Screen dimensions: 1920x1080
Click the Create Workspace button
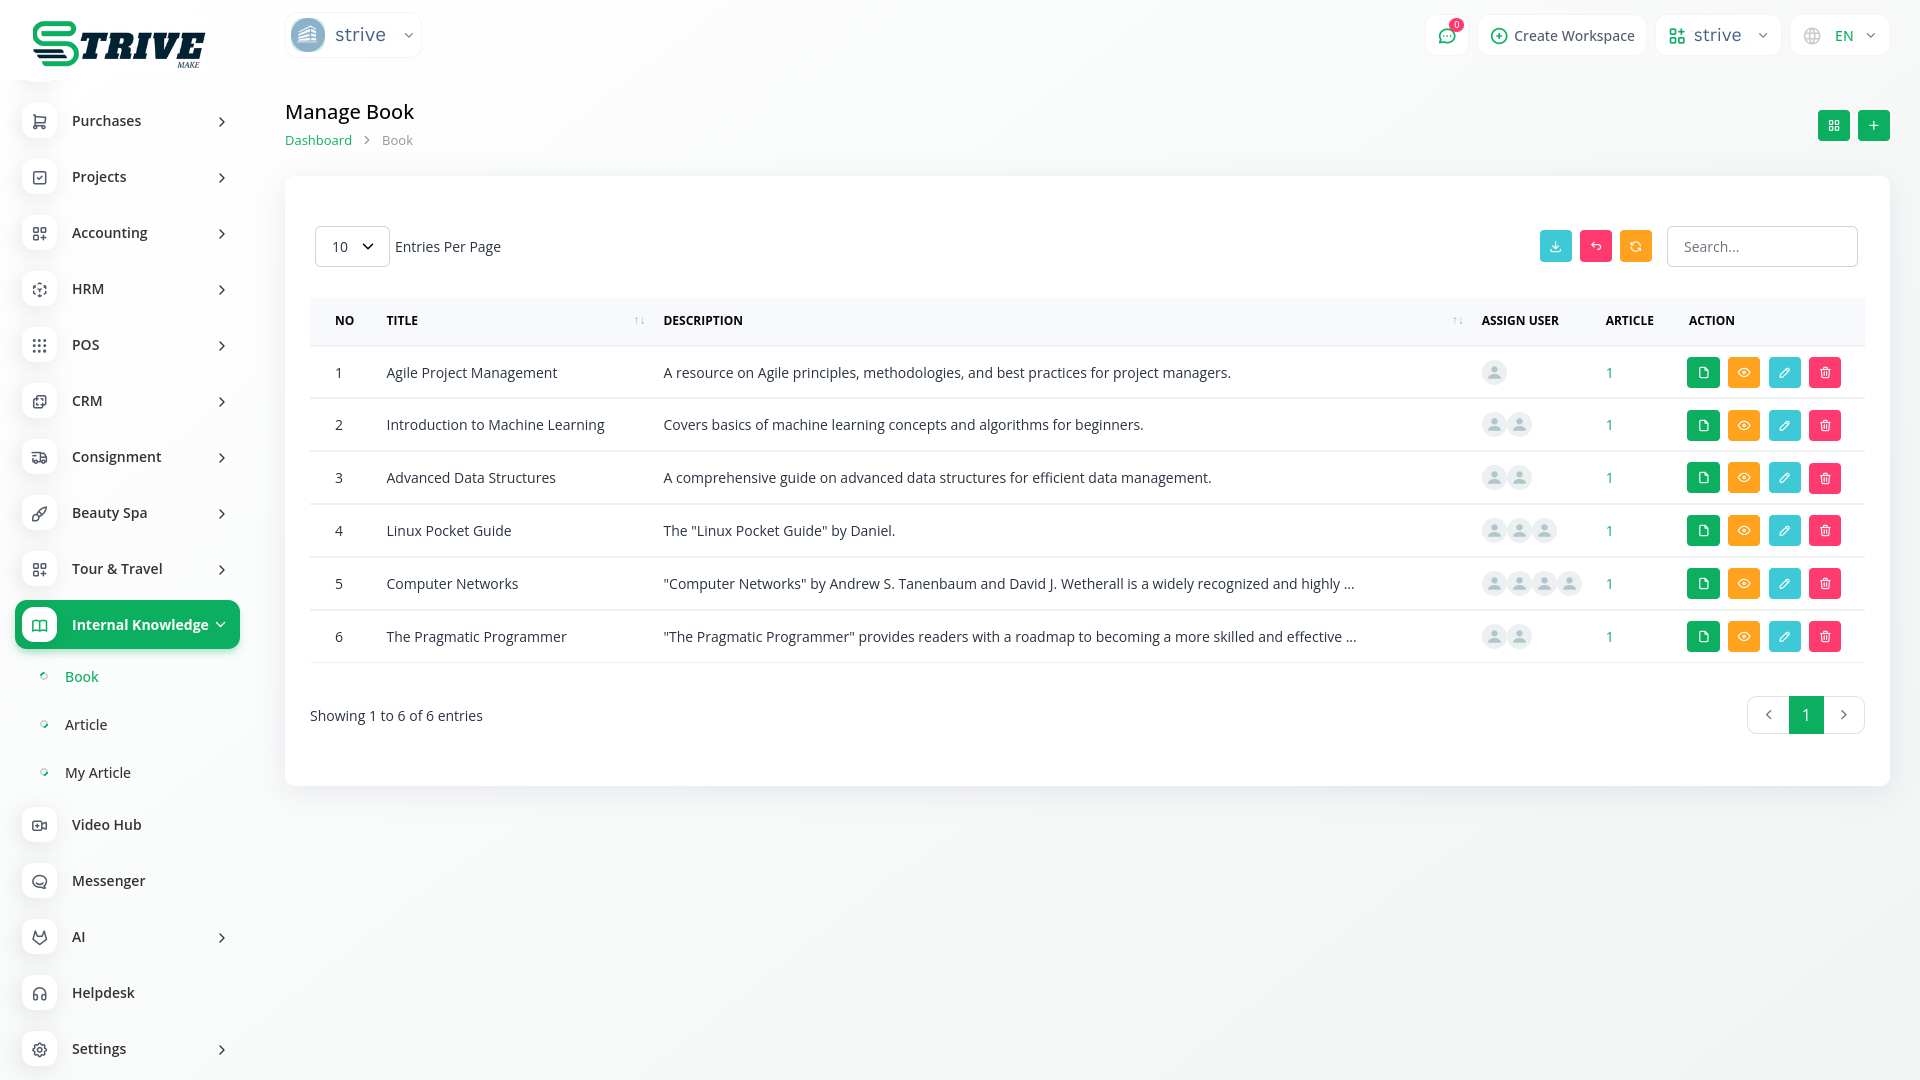1562,36
